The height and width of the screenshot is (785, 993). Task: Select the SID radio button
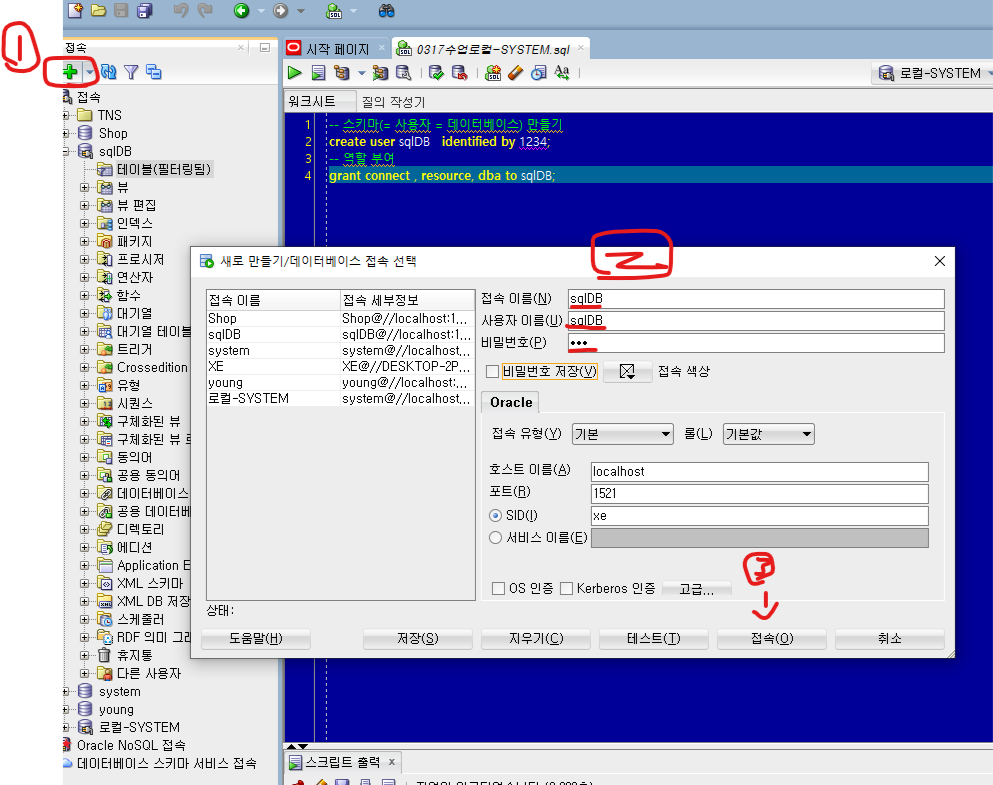[495, 516]
